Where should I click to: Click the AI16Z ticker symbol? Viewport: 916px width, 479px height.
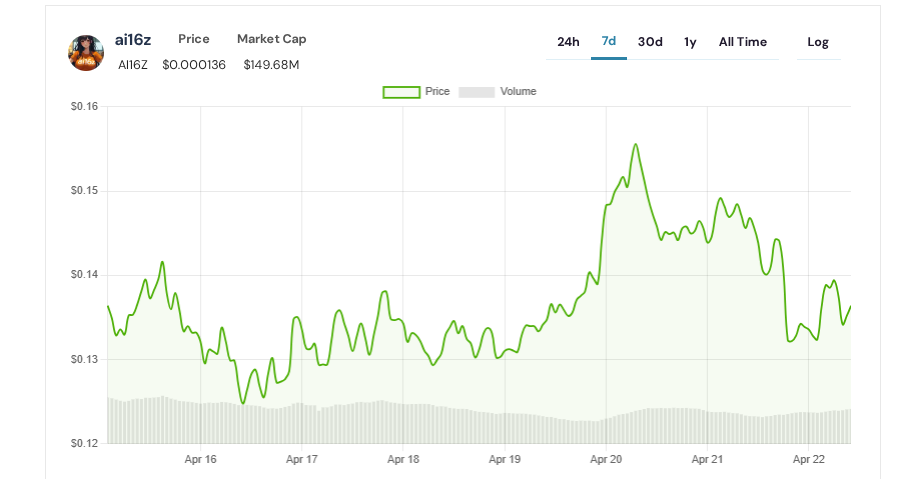(133, 65)
